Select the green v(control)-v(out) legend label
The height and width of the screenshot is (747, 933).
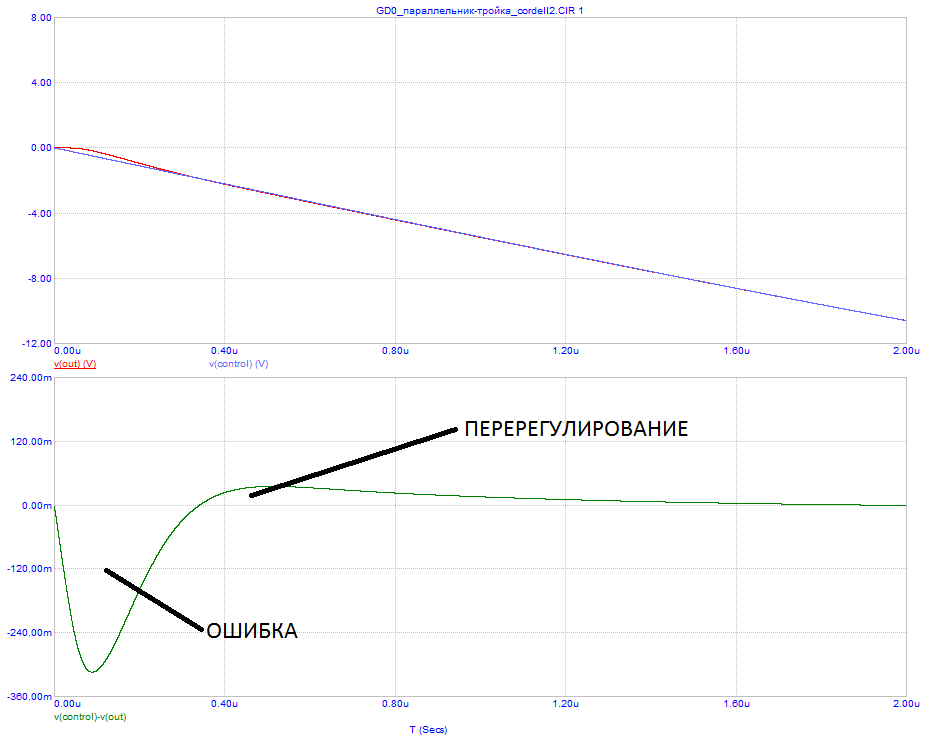[x=90, y=717]
